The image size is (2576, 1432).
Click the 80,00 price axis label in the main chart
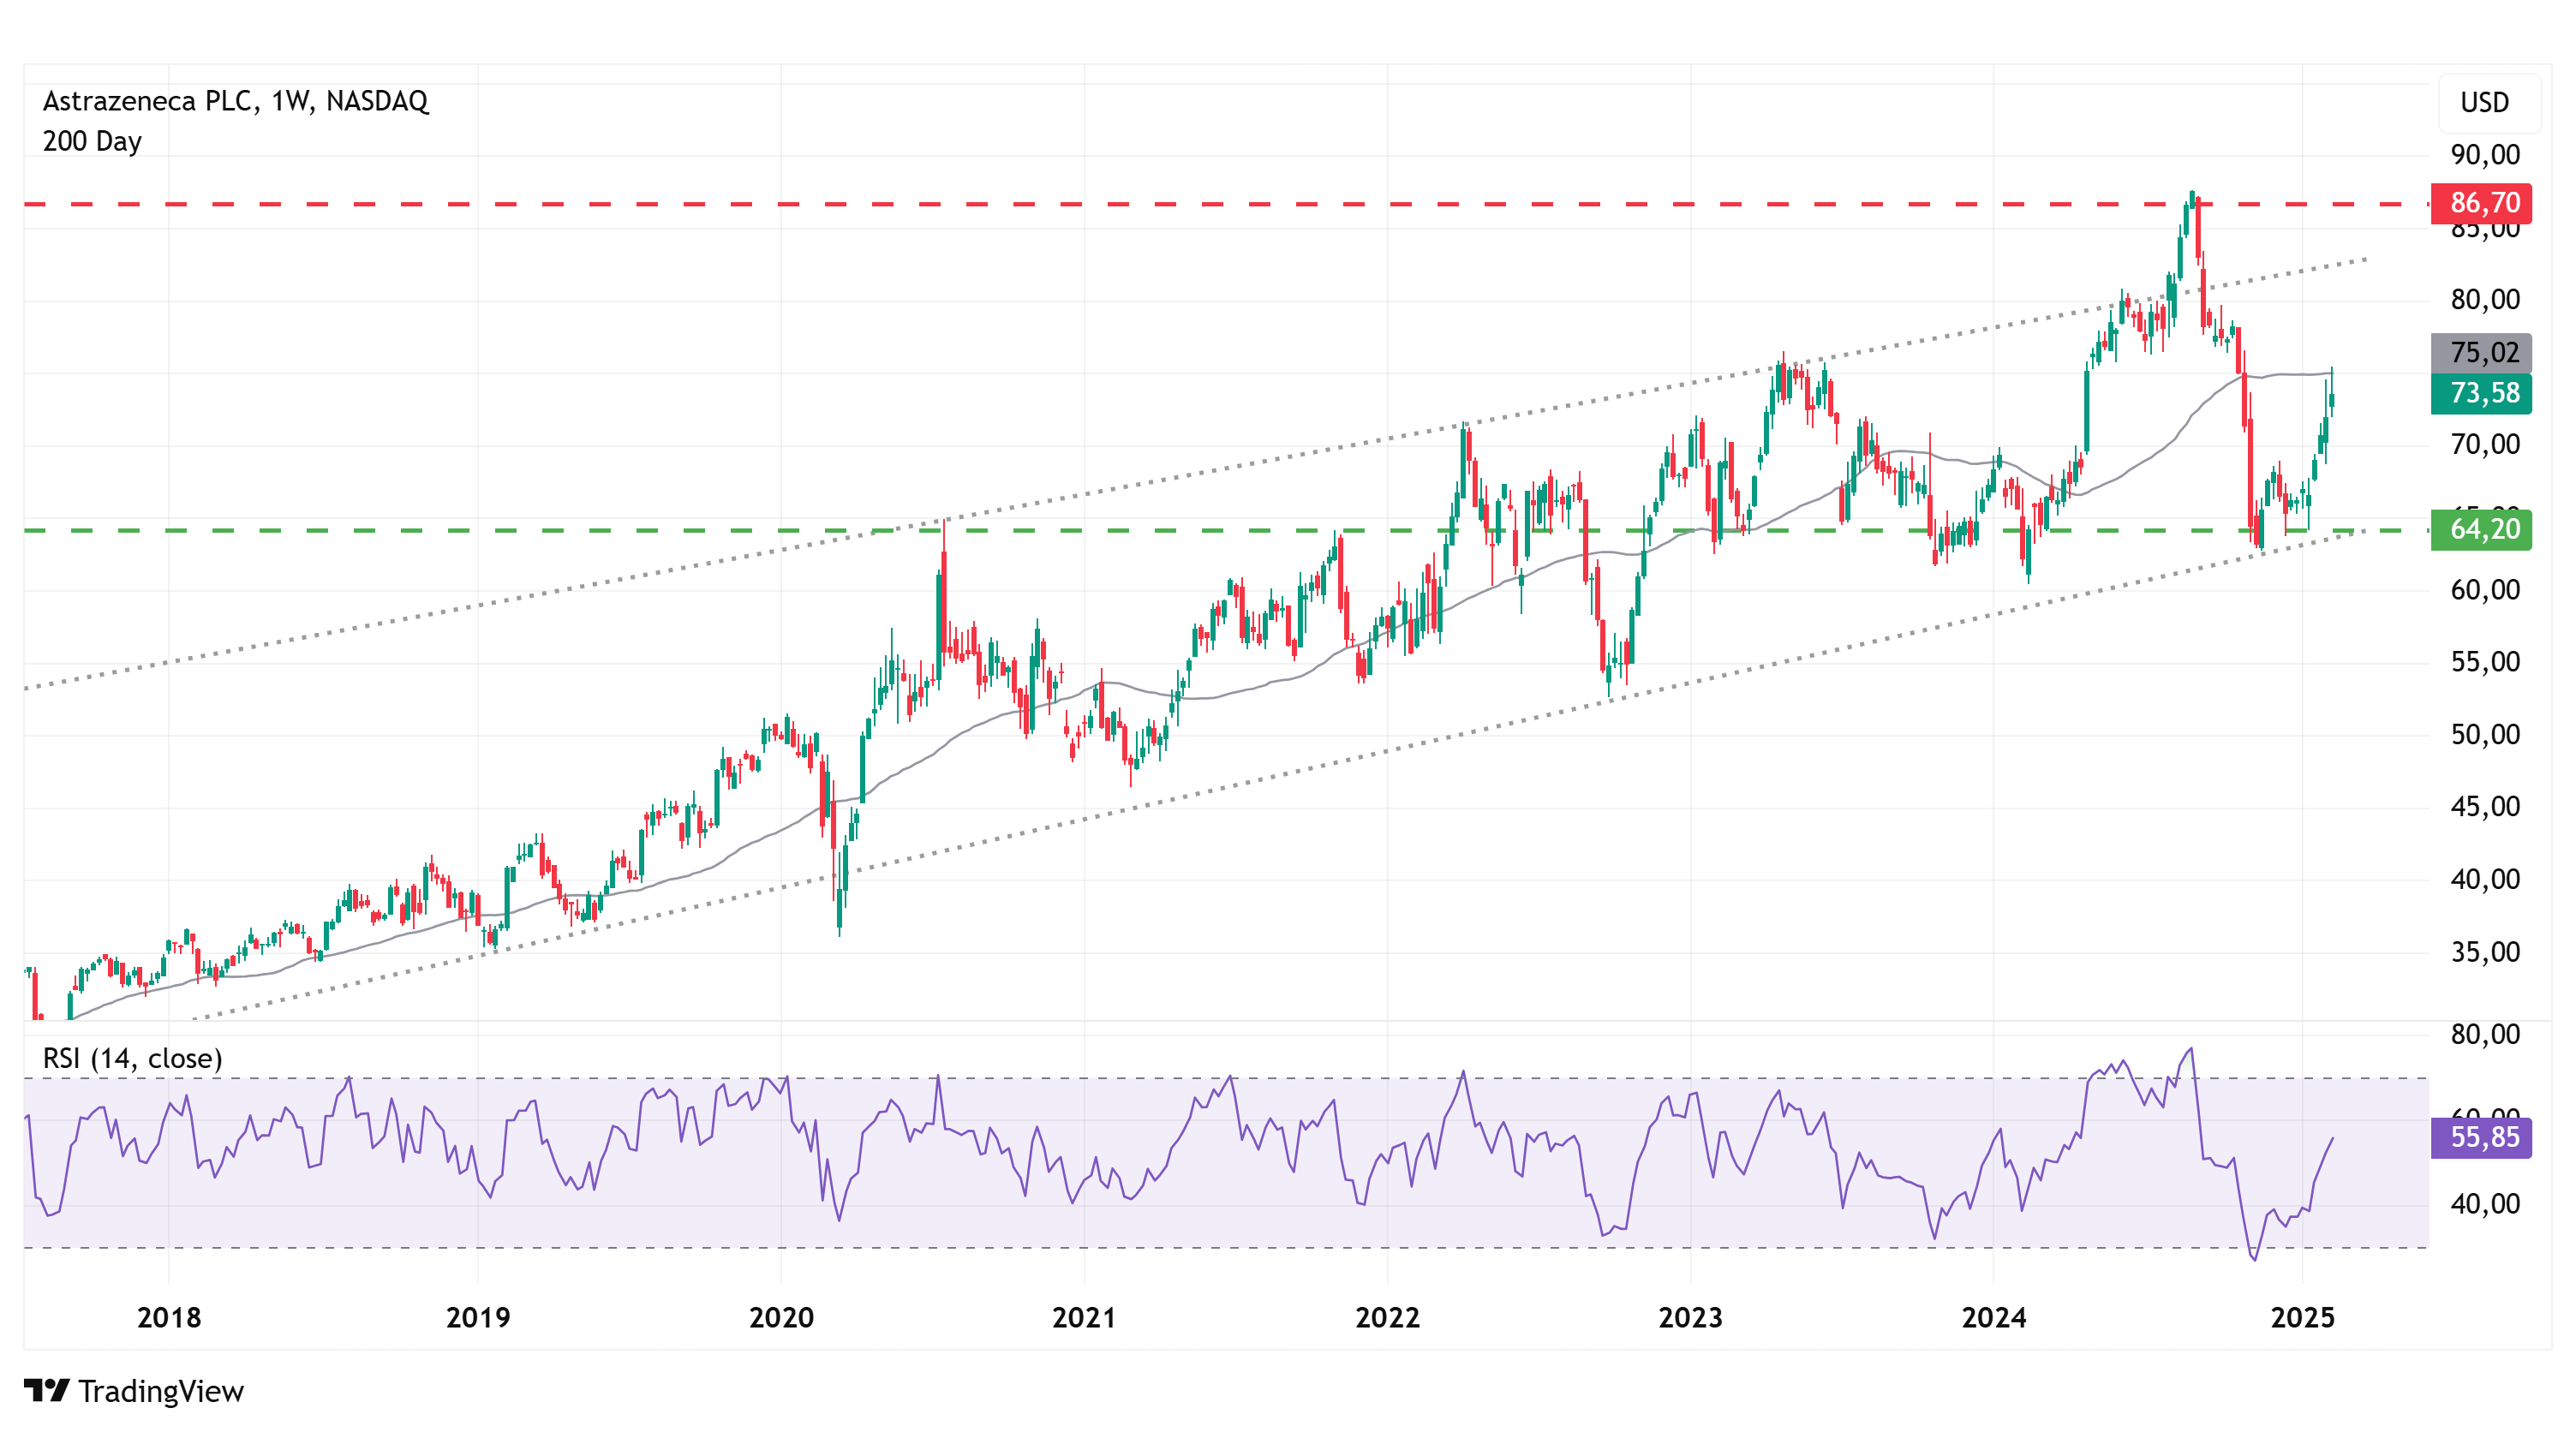2485,300
